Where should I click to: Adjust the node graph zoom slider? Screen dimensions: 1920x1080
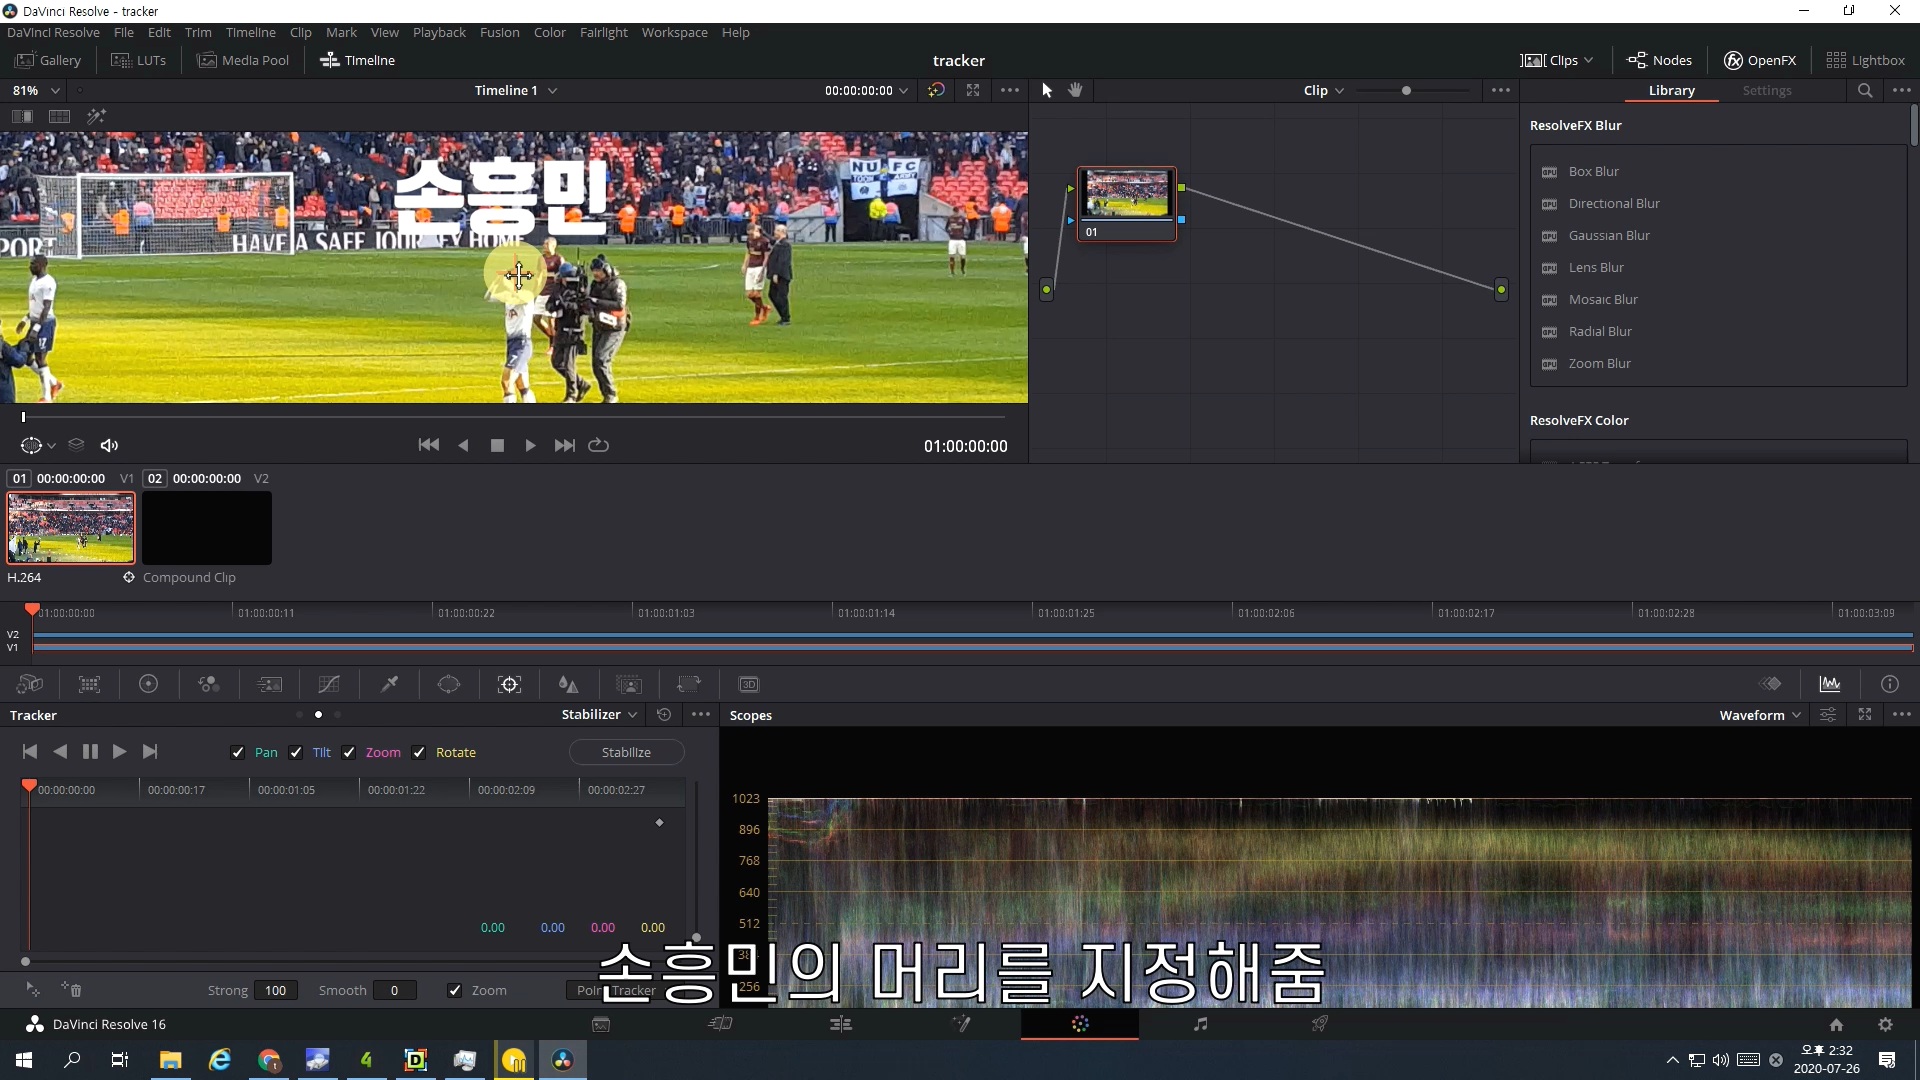click(1406, 90)
